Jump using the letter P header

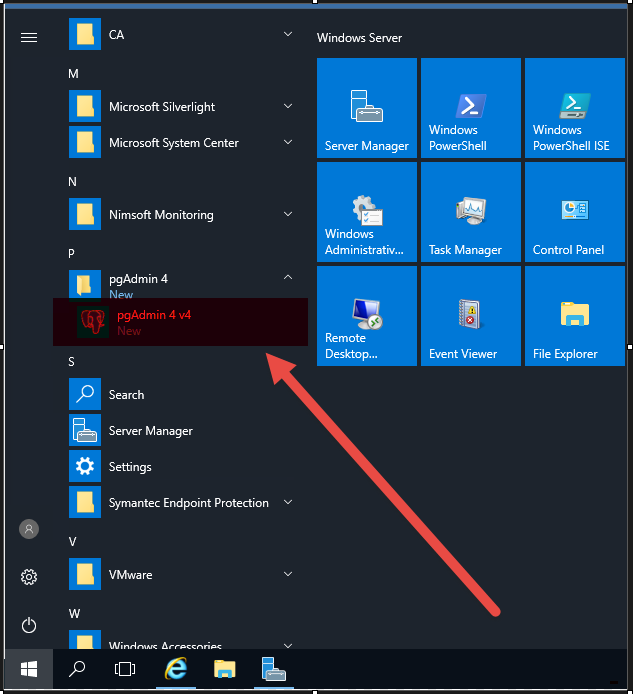pos(71,254)
